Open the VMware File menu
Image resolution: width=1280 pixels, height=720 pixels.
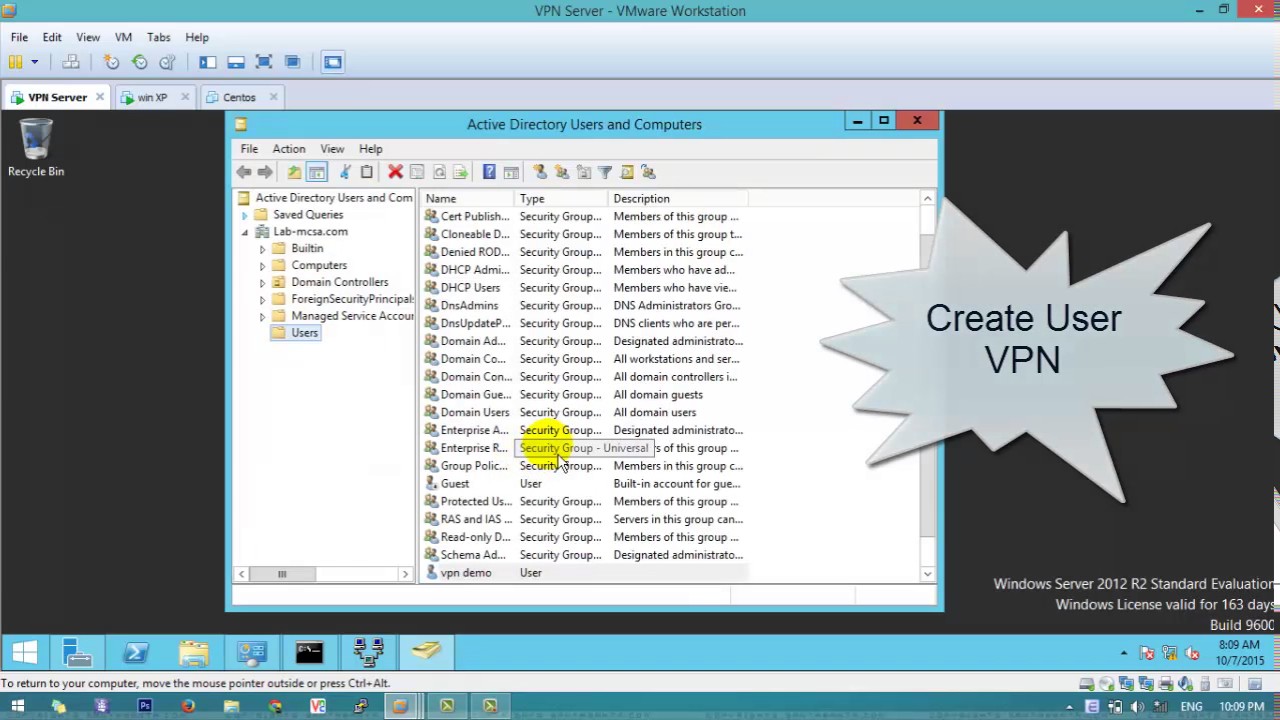pos(19,37)
